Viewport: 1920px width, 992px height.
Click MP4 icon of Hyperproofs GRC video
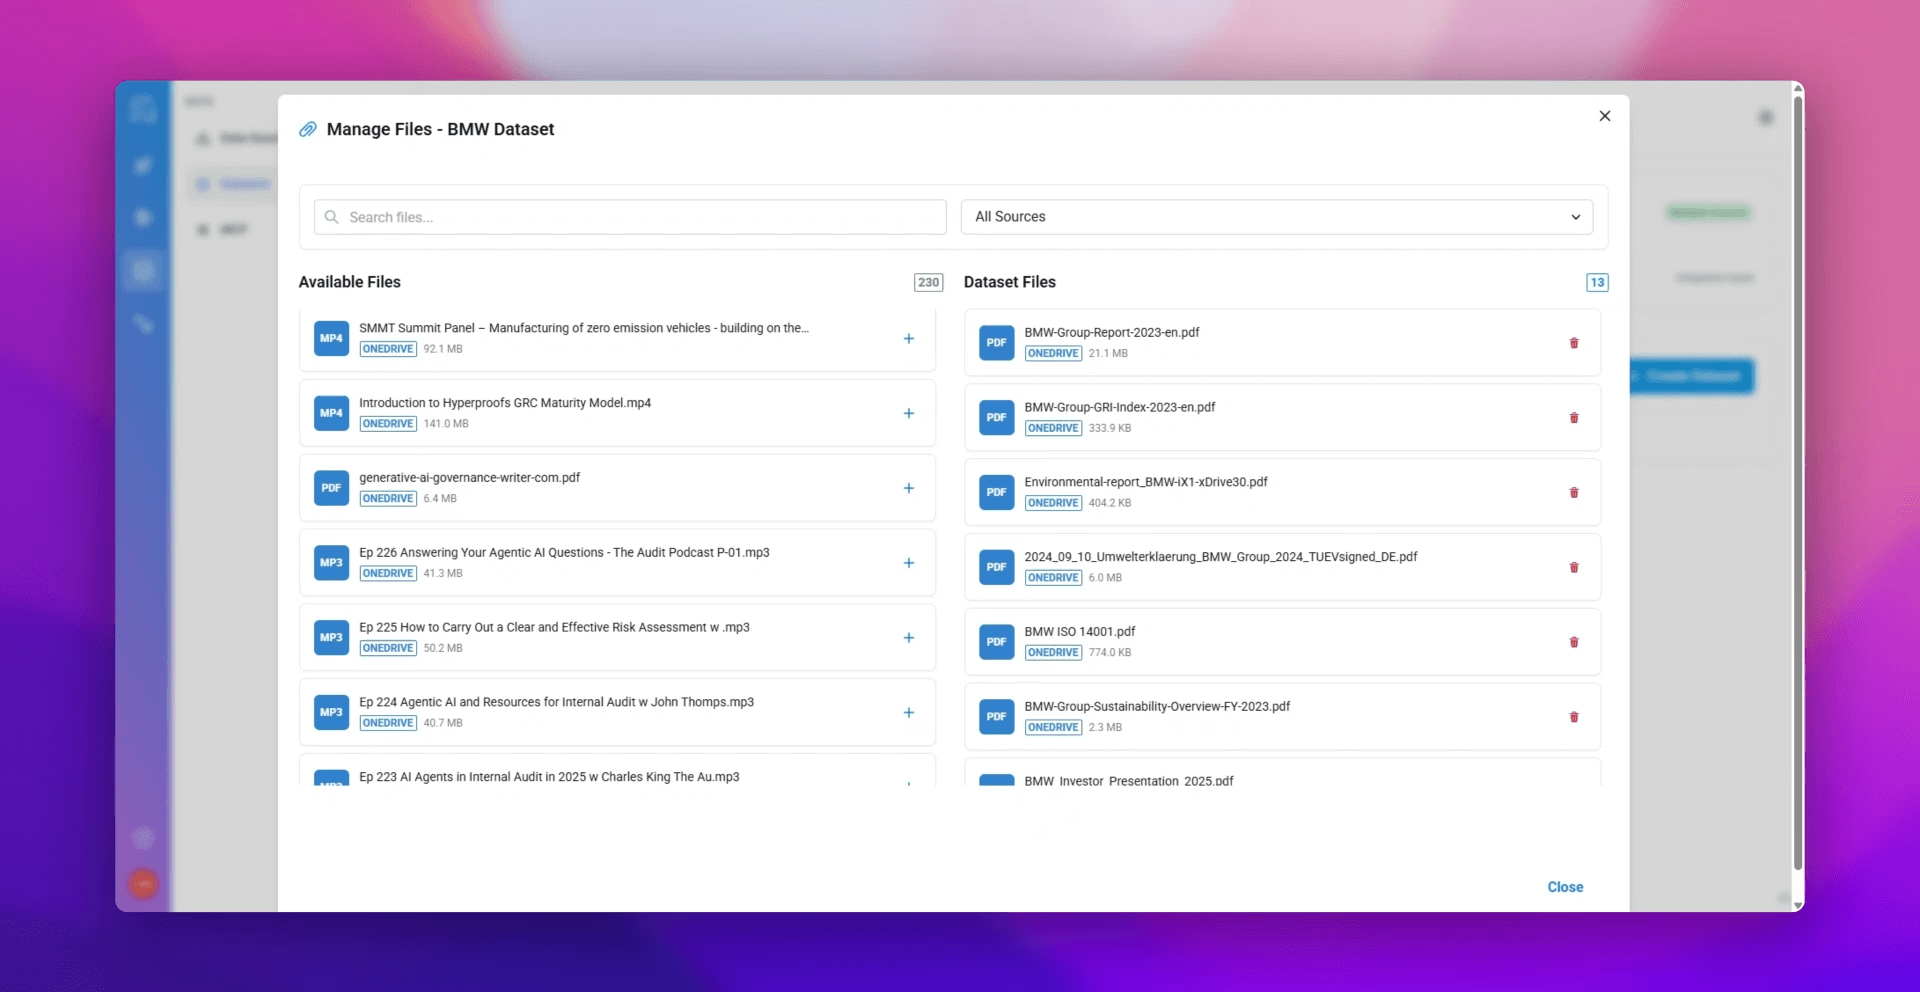tap(331, 413)
